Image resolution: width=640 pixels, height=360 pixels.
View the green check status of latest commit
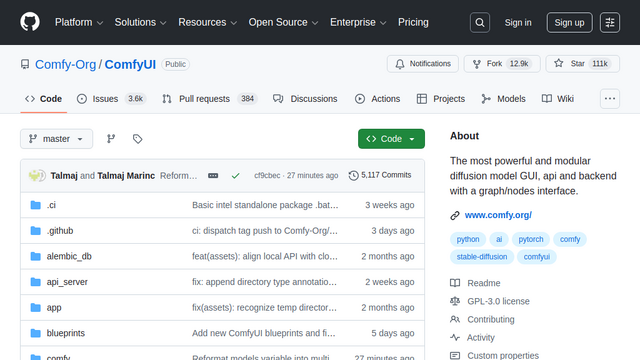tap(236, 176)
